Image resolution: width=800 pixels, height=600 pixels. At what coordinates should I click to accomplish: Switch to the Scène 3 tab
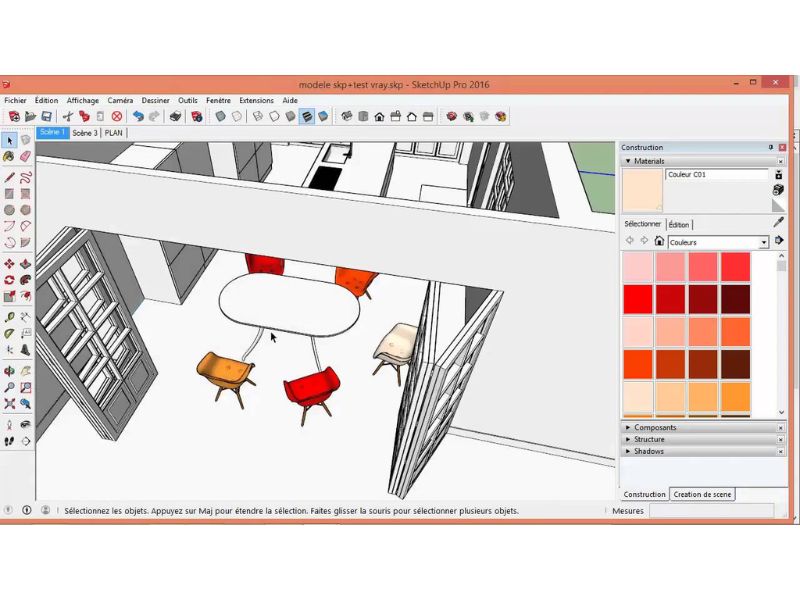tap(85, 132)
